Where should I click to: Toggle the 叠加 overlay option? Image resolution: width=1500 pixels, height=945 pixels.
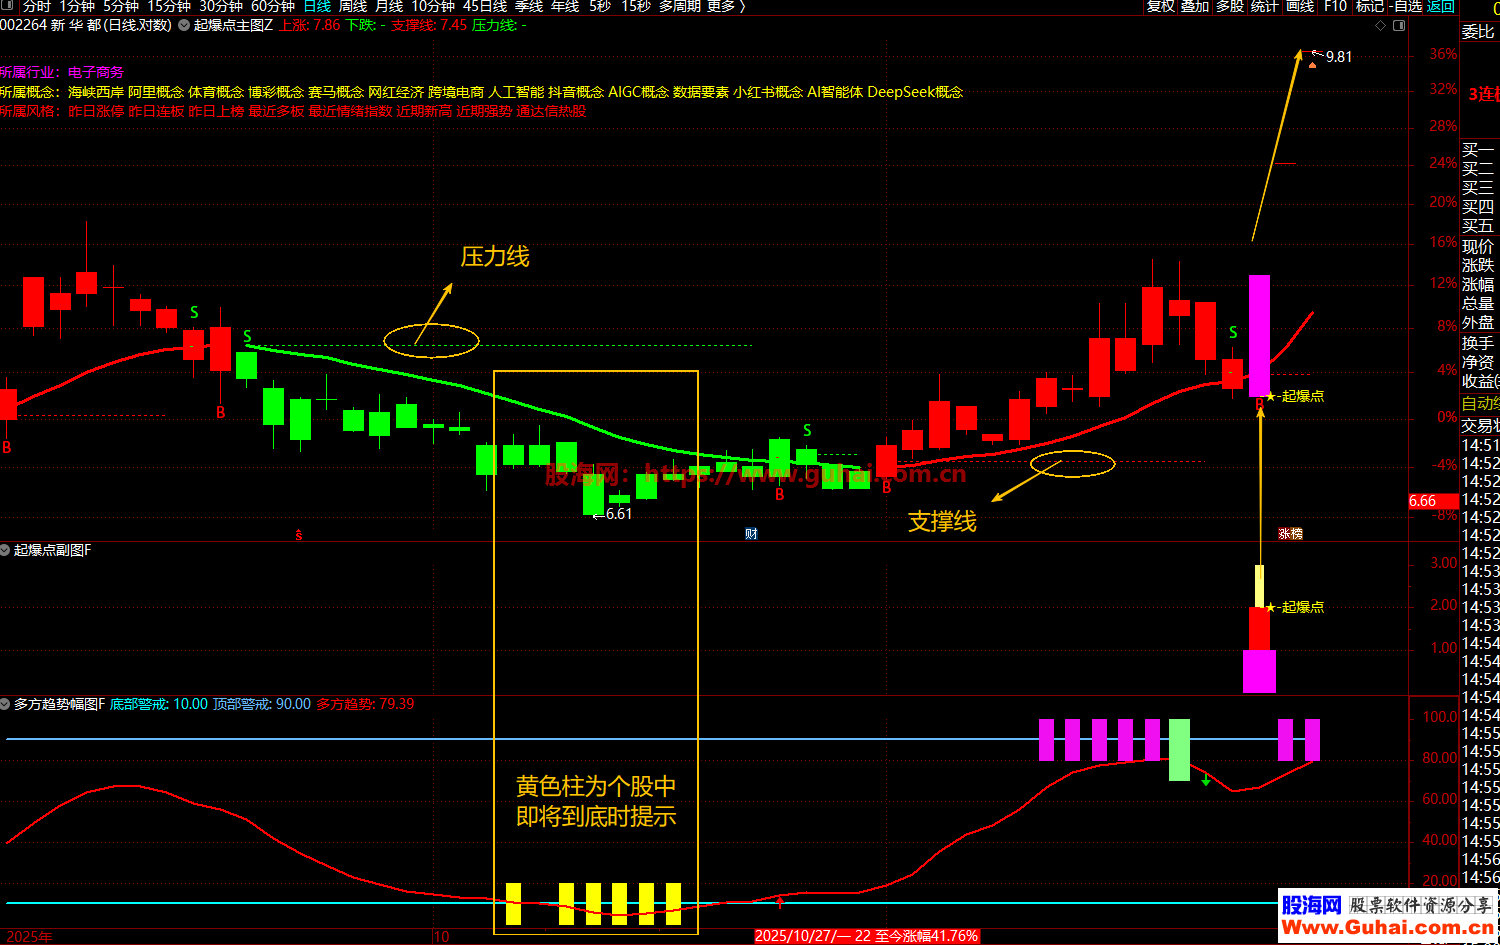[x=1195, y=7]
